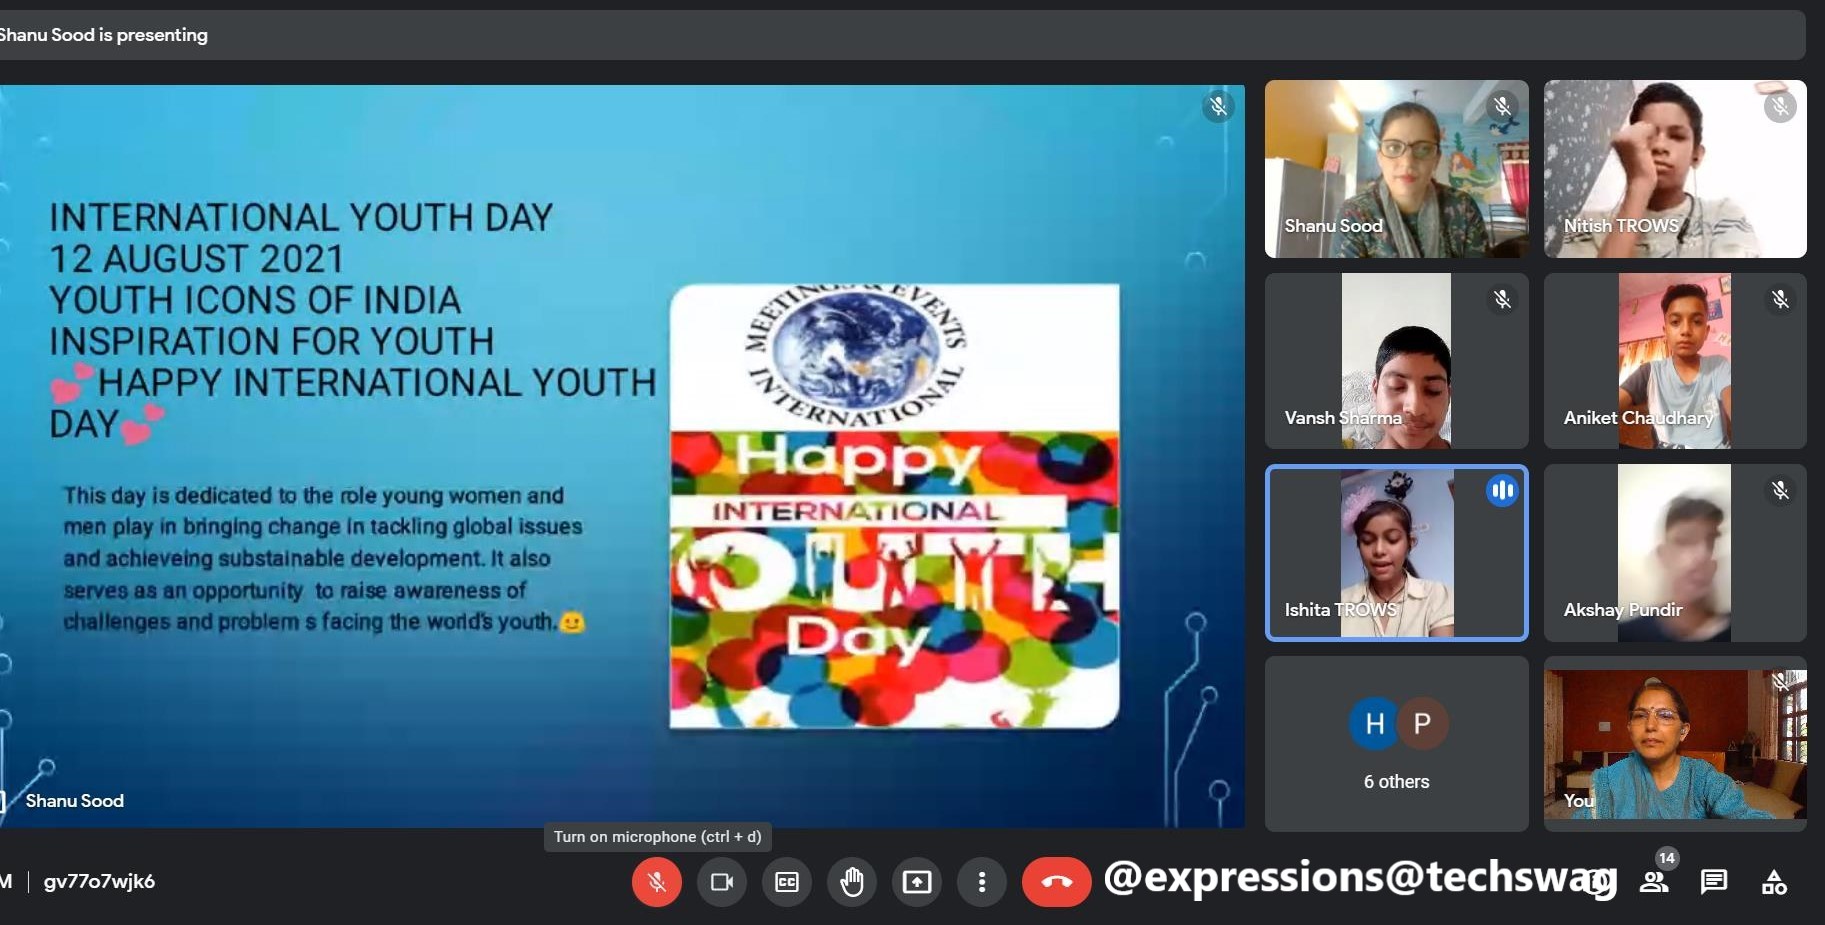Open the participants panel showing 14 people
1825x925 pixels.
(1655, 880)
